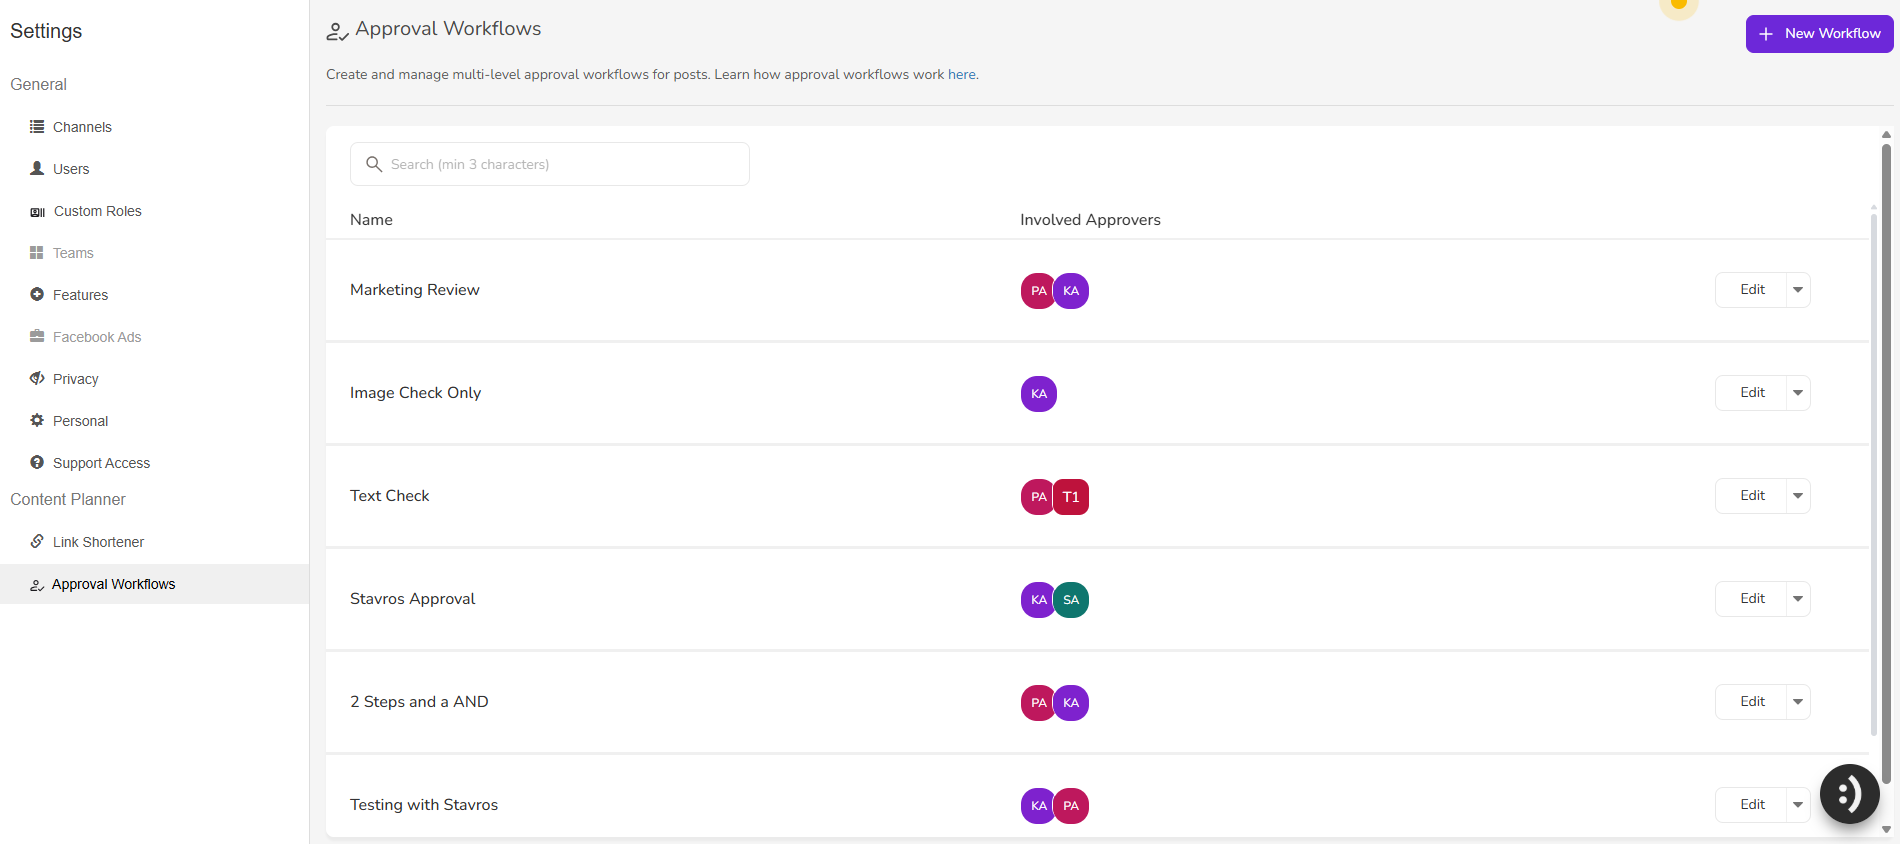Go to Teams settings
This screenshot has height=844, width=1900.
click(73, 253)
